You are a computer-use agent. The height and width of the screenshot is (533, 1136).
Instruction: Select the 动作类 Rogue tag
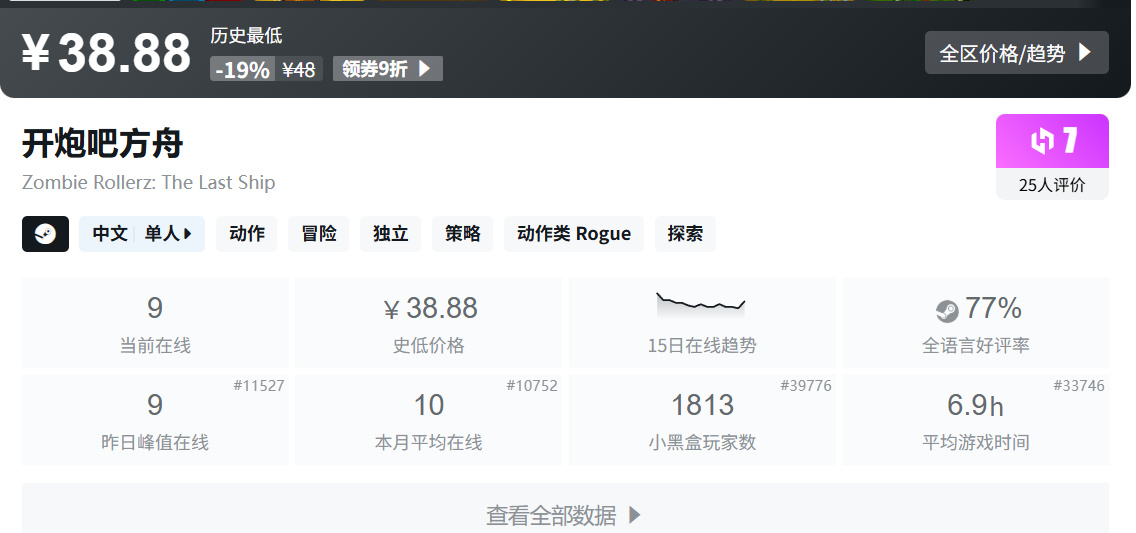(x=574, y=234)
